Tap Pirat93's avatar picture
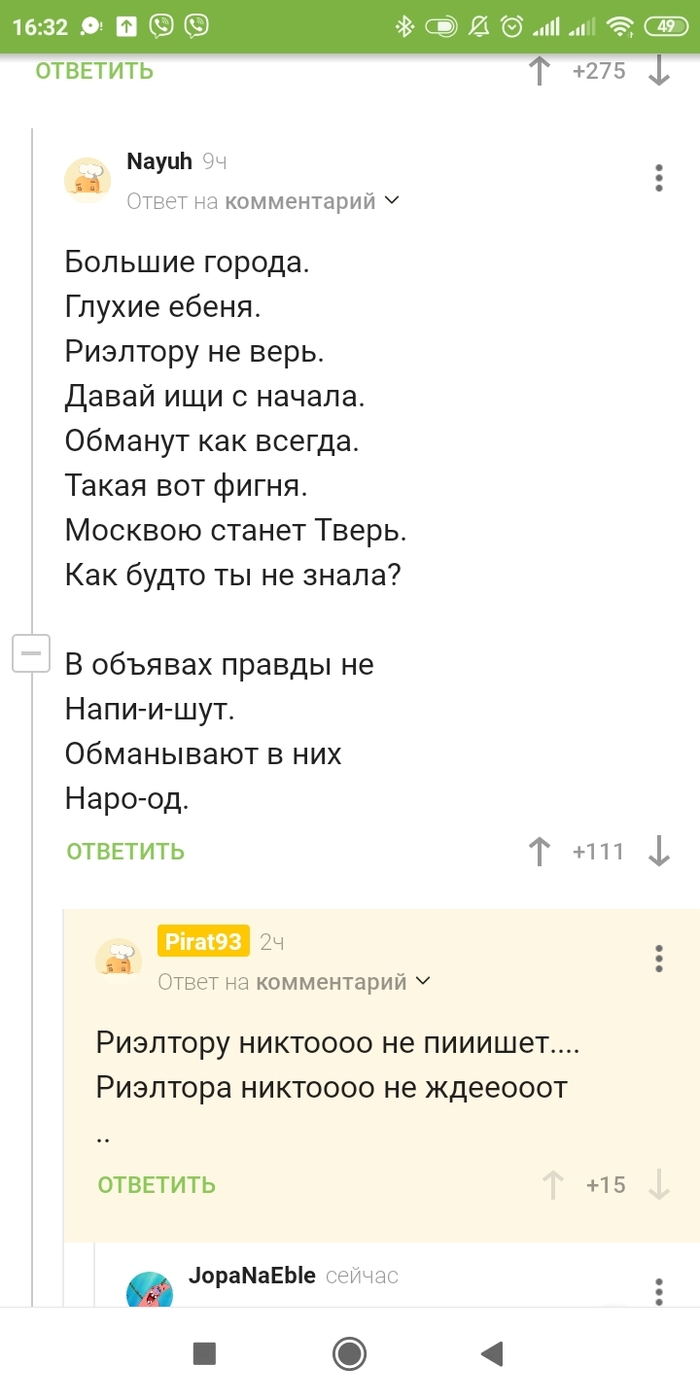This screenshot has width=700, height=1400. [x=118, y=958]
